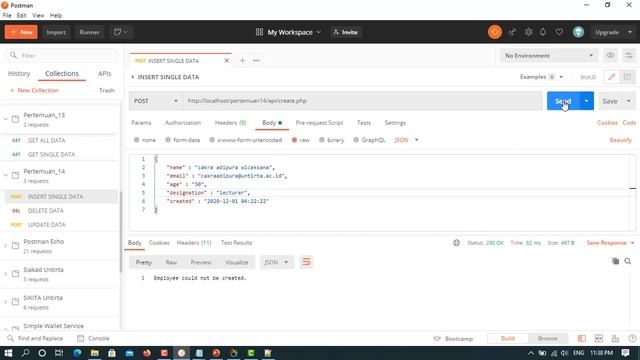Switch to Browse mode in status bar

[x=547, y=338]
